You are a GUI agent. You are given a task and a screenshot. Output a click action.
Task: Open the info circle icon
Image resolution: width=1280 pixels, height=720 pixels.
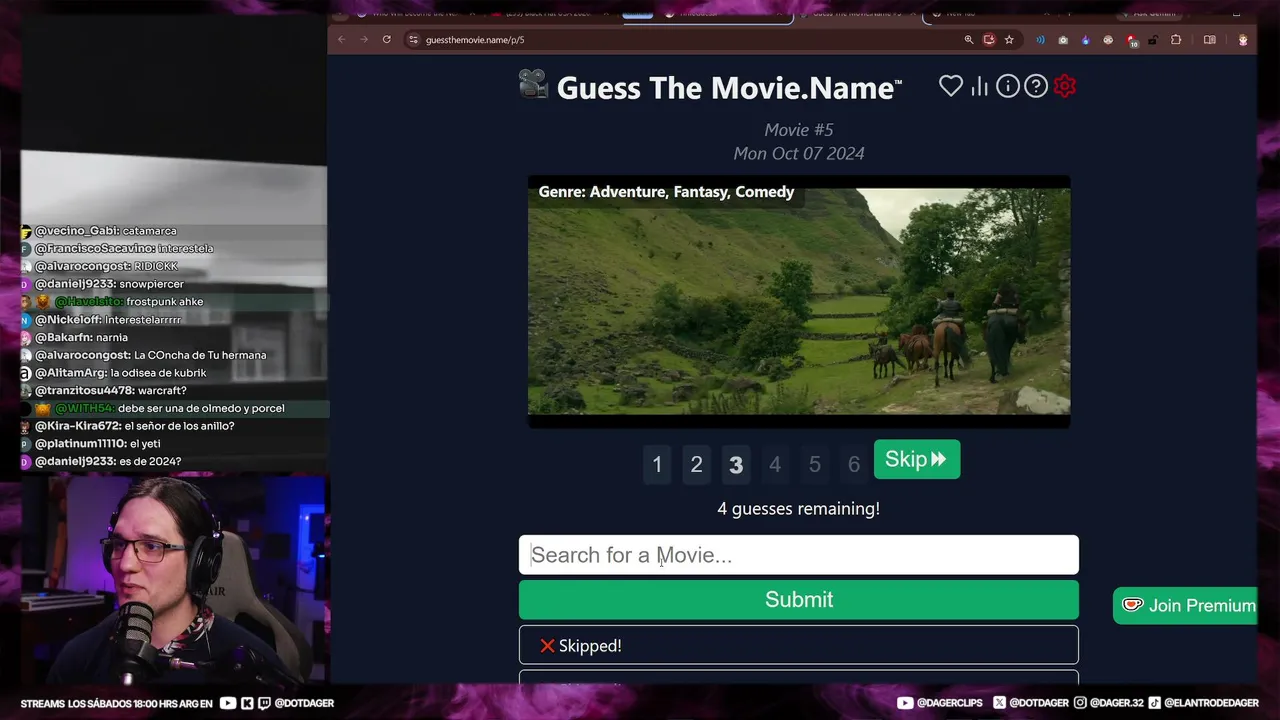(1008, 87)
